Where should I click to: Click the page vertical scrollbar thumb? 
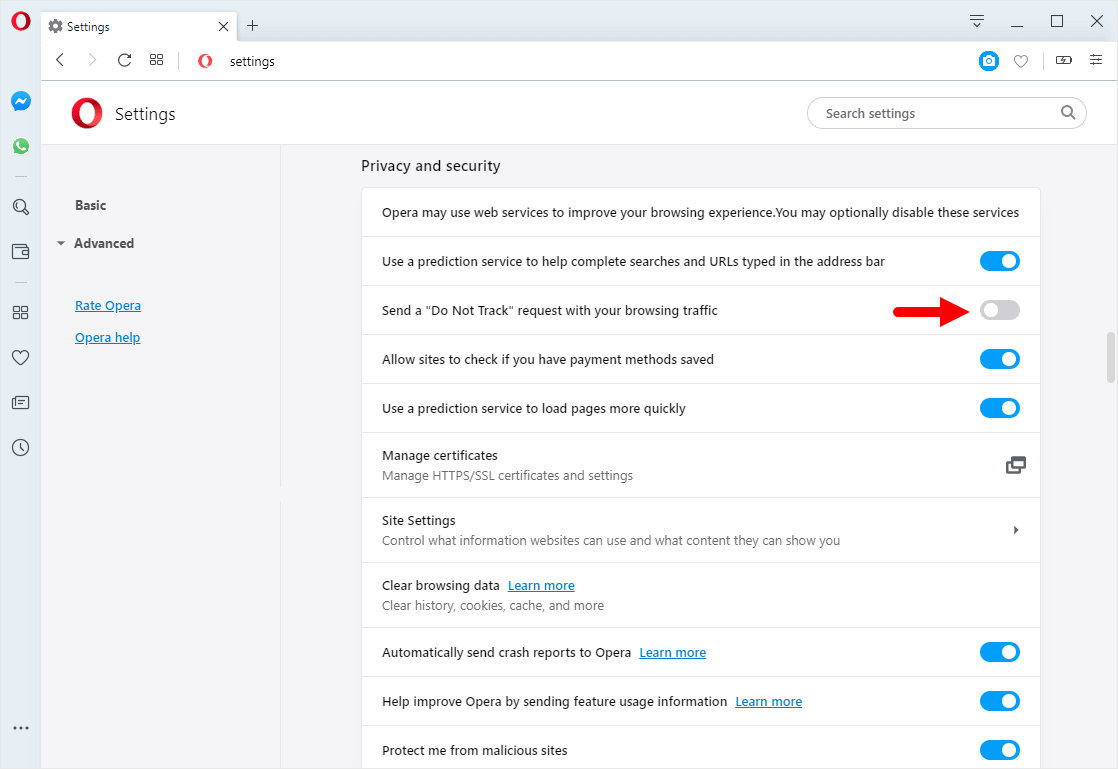(1111, 357)
